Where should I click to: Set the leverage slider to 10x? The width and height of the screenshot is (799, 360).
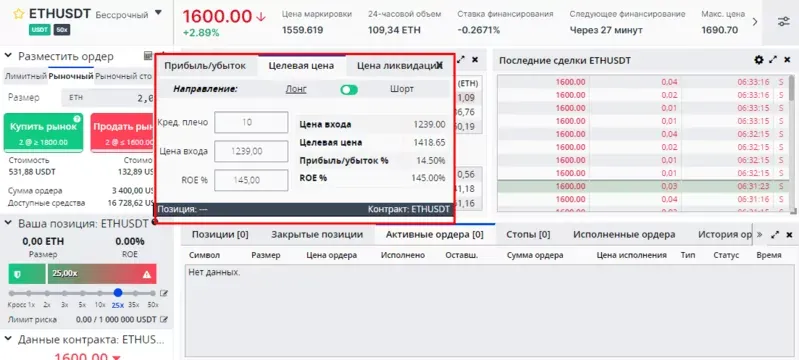100,293
